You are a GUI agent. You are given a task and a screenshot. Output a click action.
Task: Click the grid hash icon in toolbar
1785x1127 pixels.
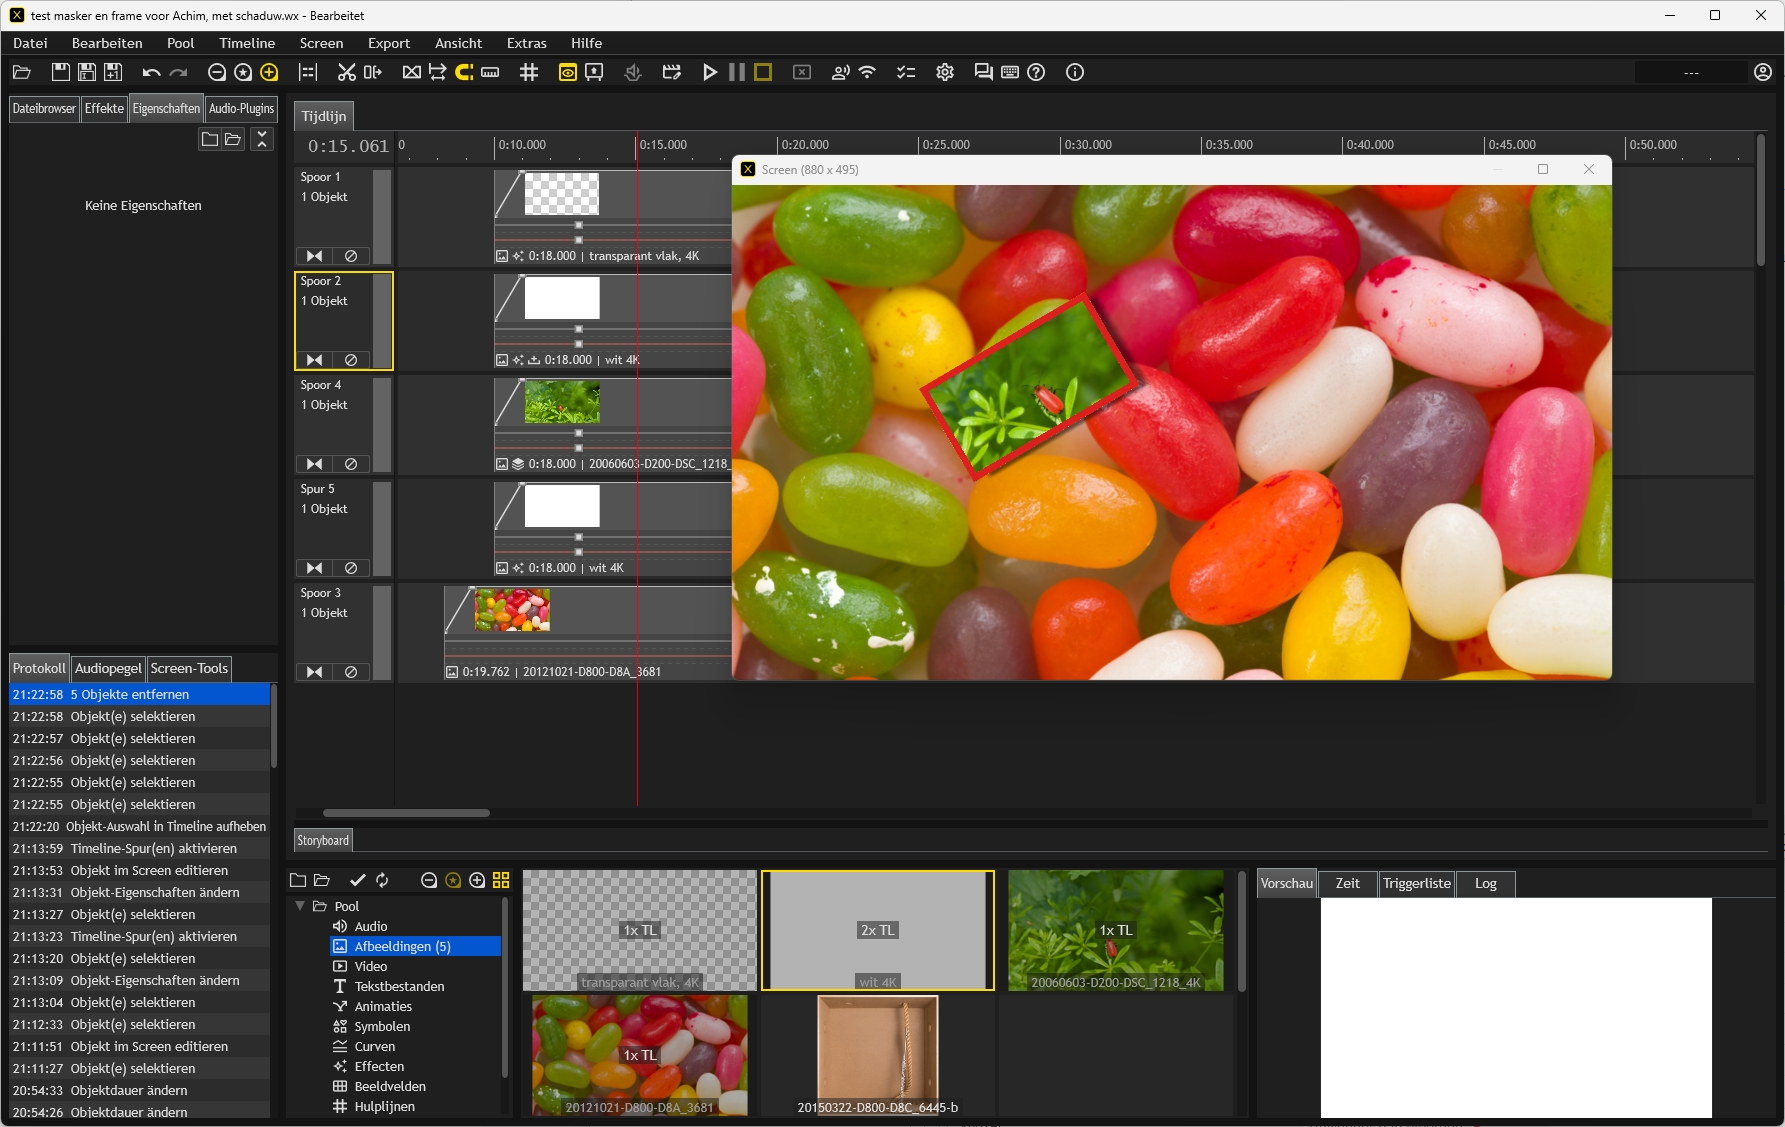[x=529, y=72]
